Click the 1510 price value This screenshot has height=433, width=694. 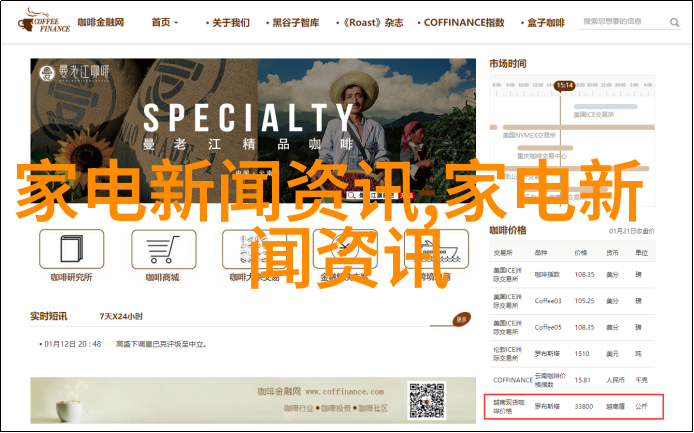point(582,354)
